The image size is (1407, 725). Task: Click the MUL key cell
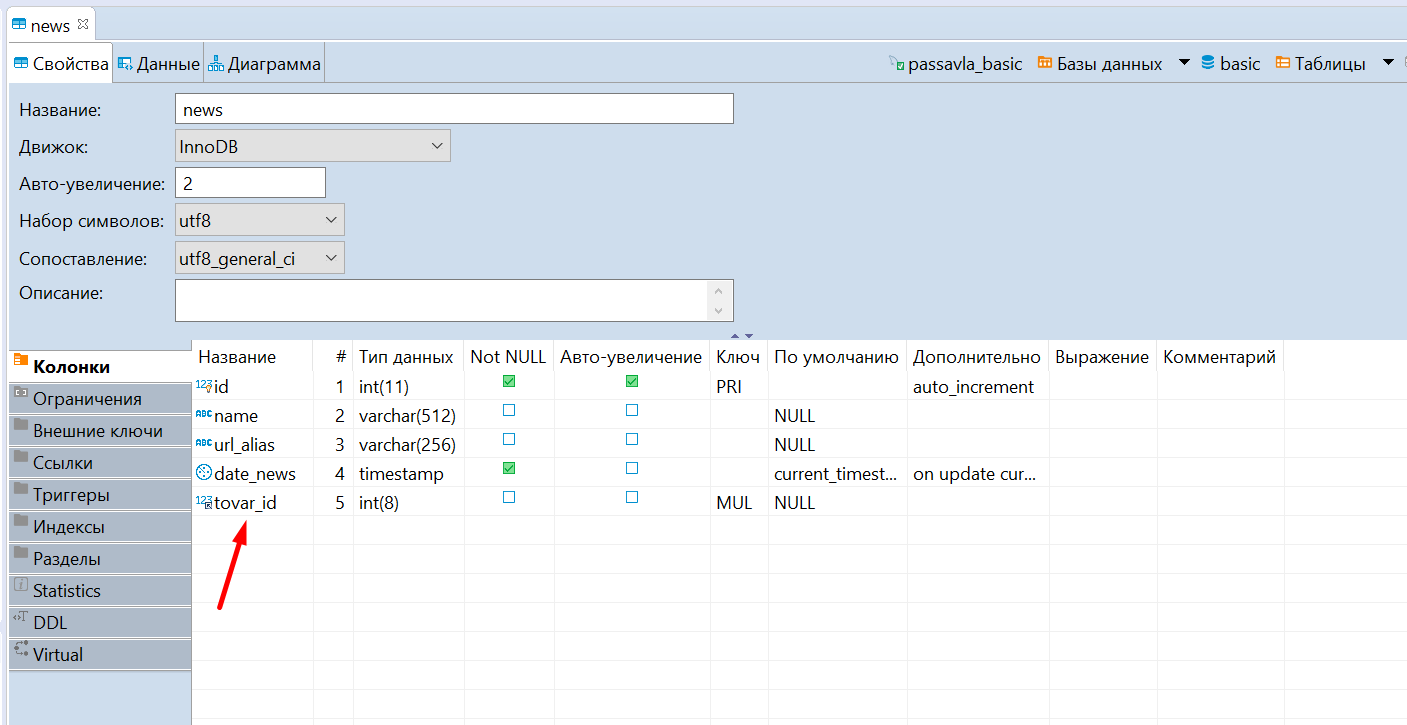(x=739, y=502)
